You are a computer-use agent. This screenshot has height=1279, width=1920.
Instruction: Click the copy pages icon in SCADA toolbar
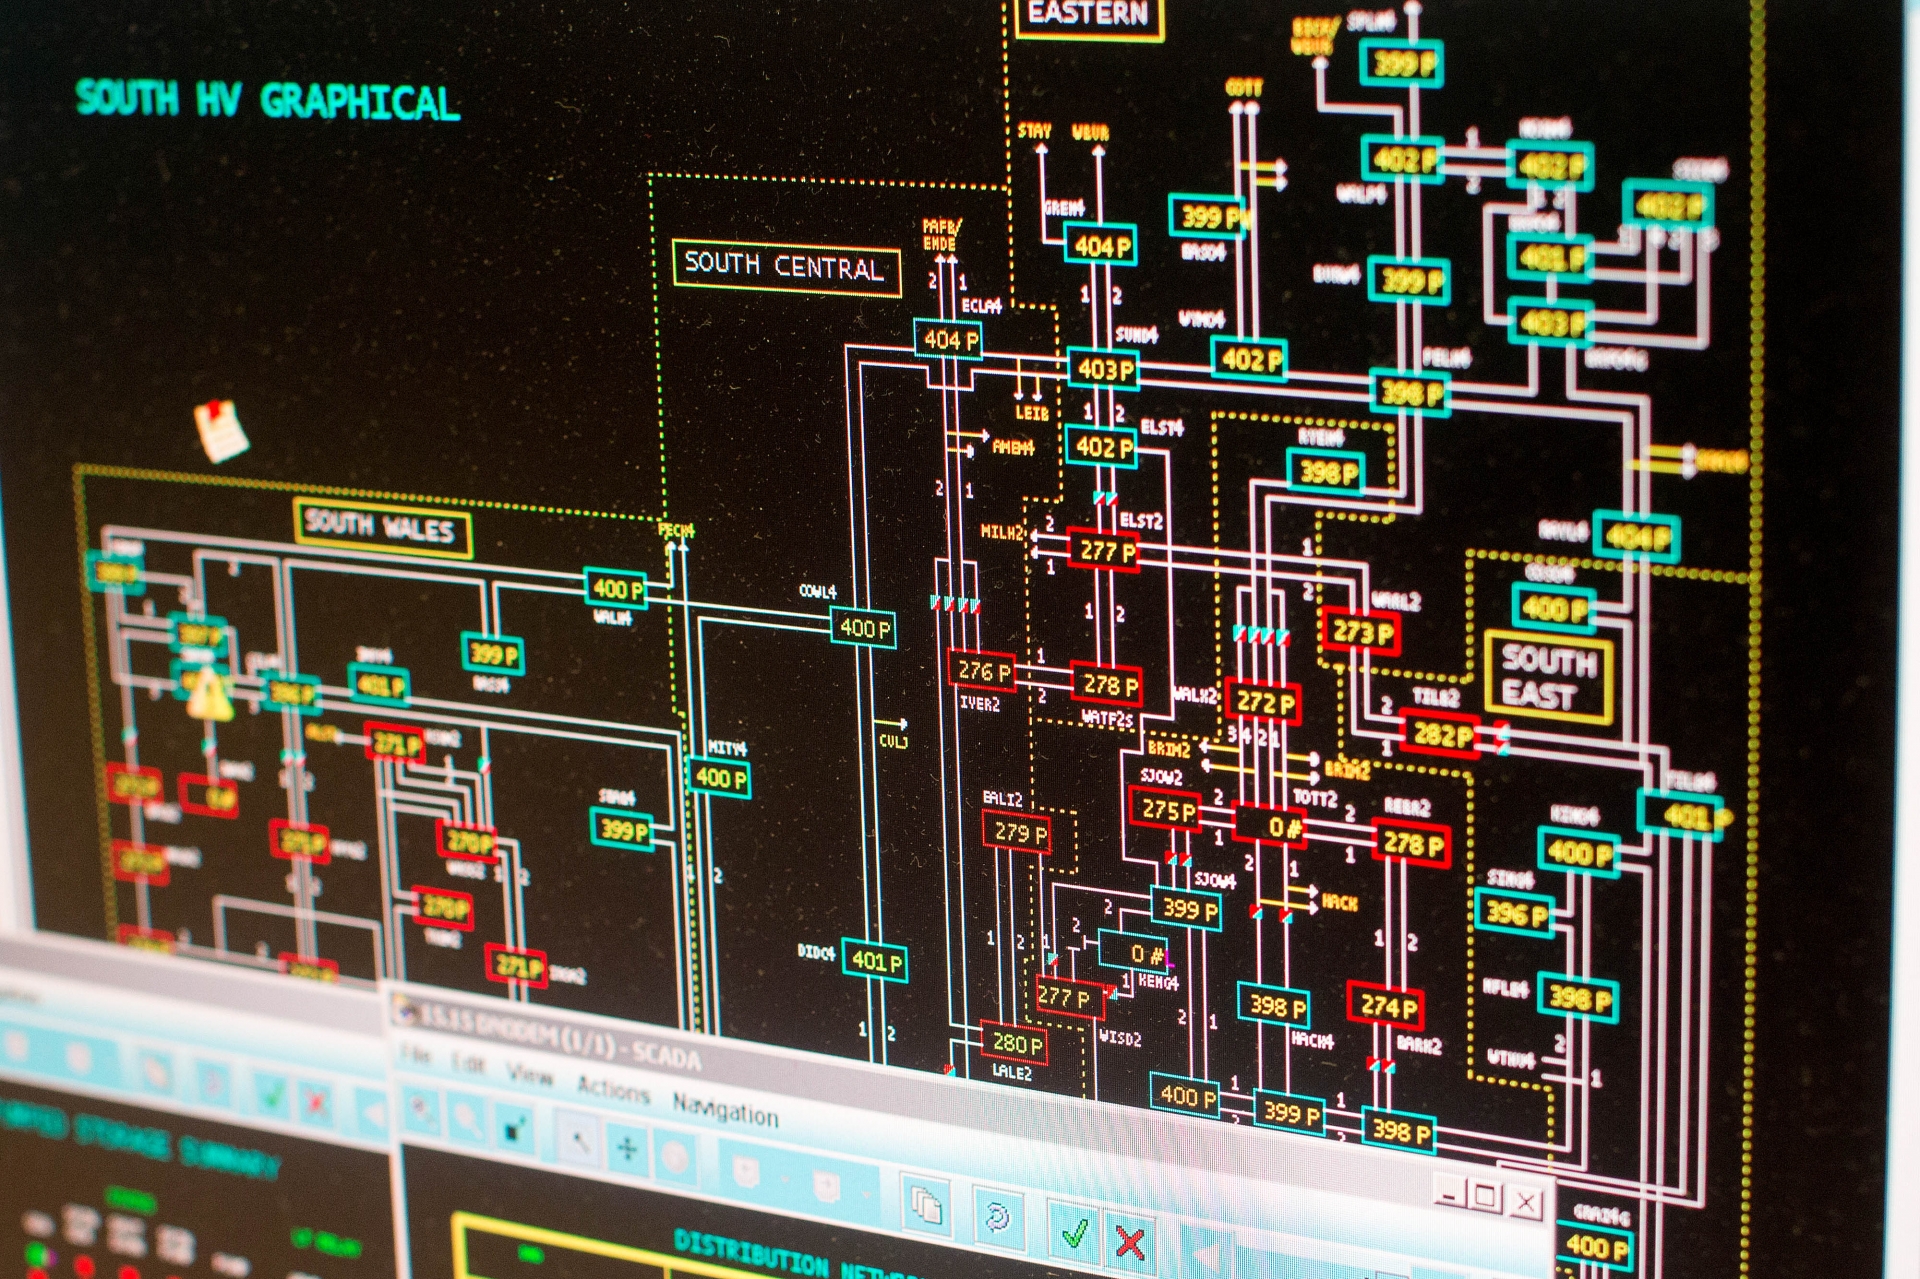click(927, 1206)
